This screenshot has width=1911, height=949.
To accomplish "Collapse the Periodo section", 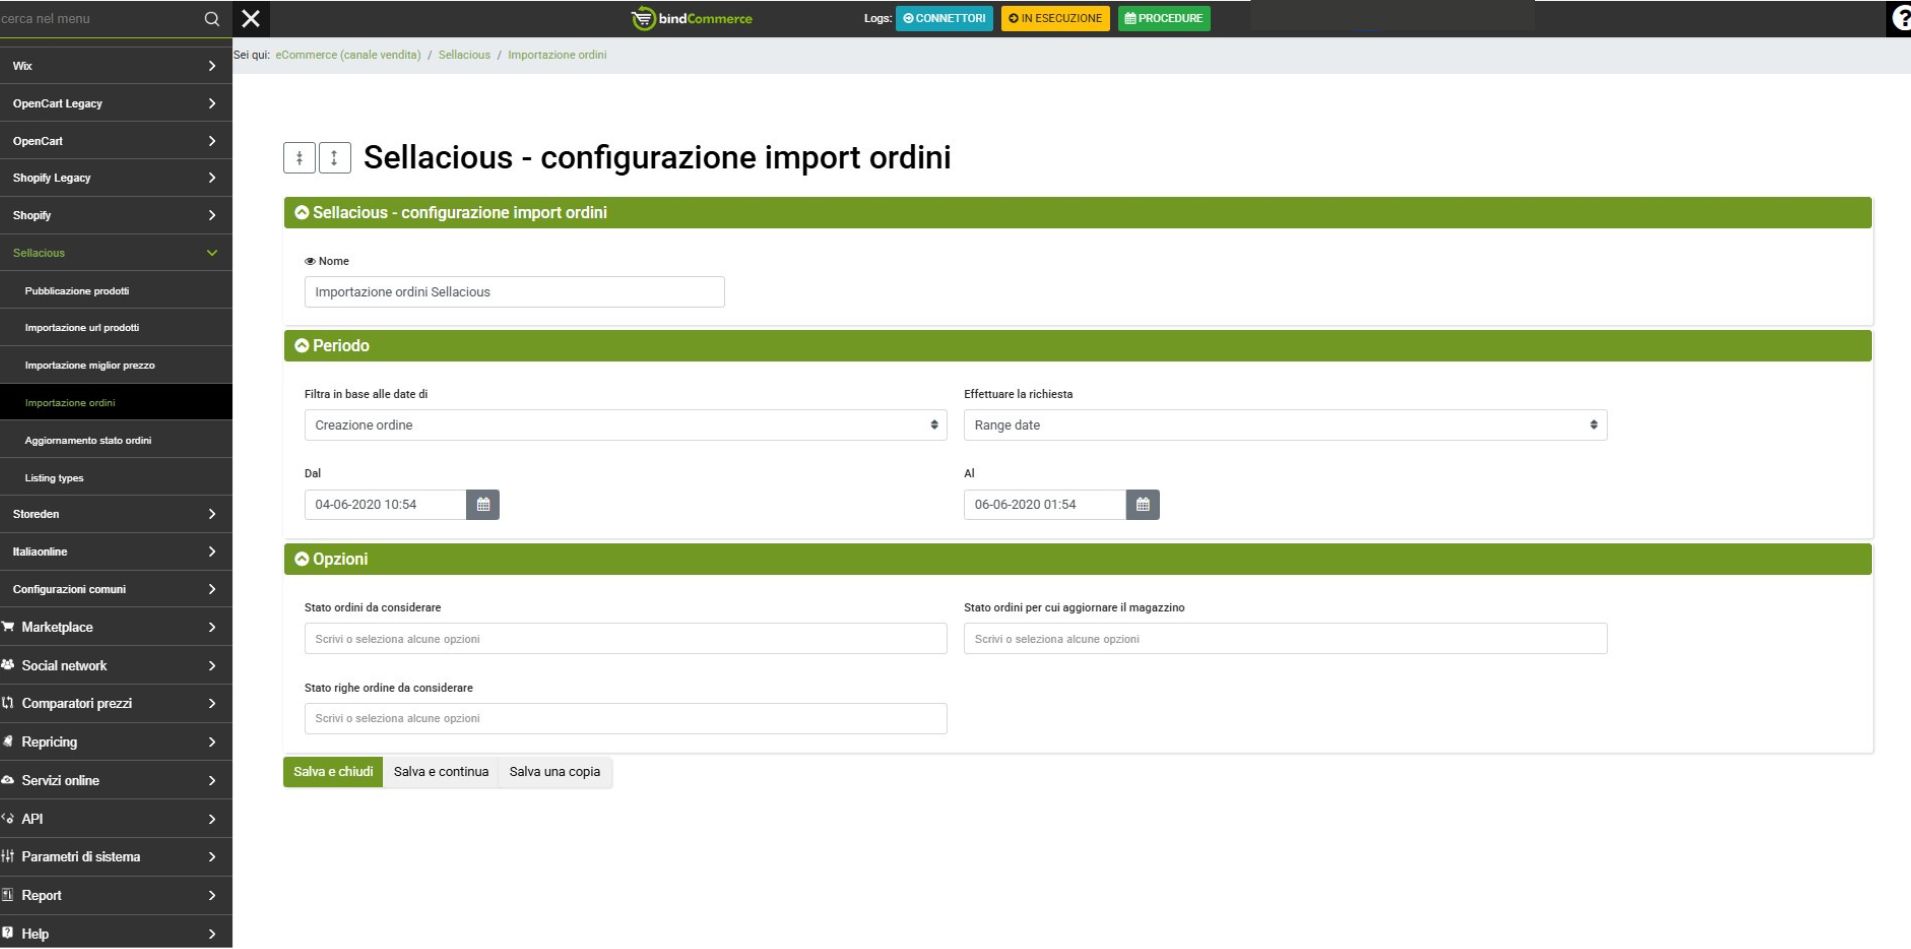I will [301, 346].
